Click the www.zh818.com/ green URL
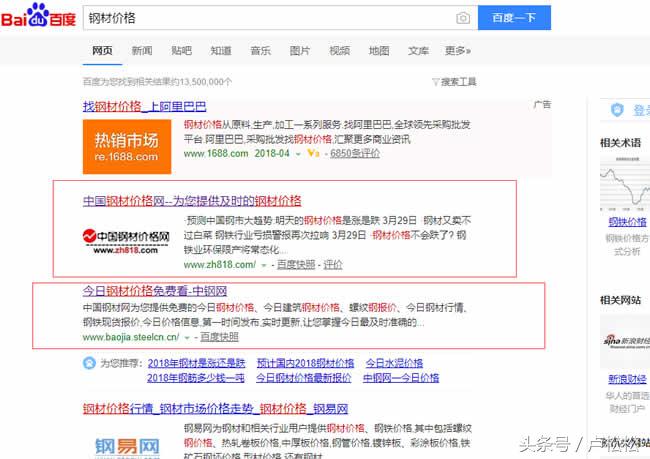Screen dimensions: 650x459 click(x=220, y=265)
